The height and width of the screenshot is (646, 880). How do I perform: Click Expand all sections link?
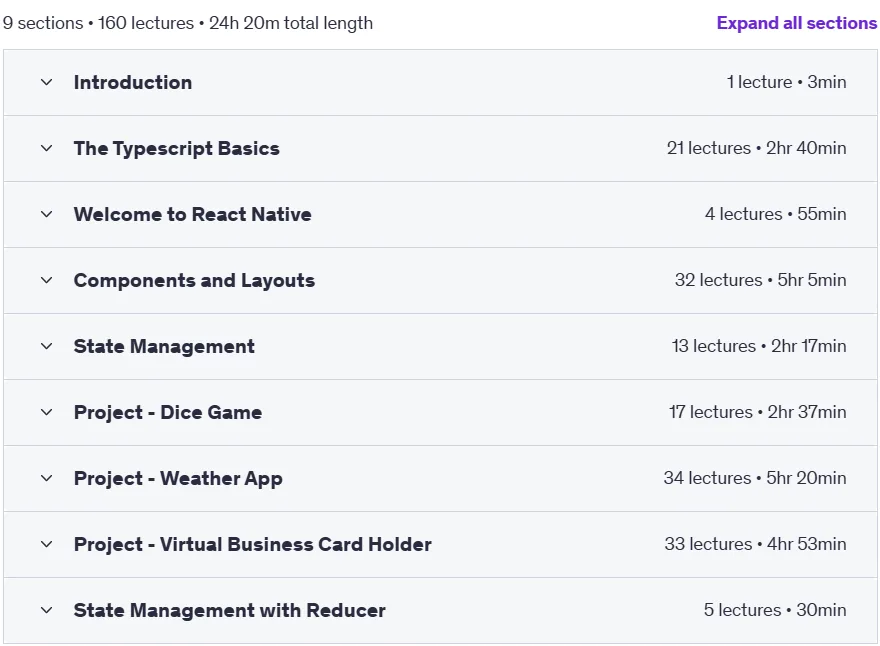pyautogui.click(x=796, y=23)
